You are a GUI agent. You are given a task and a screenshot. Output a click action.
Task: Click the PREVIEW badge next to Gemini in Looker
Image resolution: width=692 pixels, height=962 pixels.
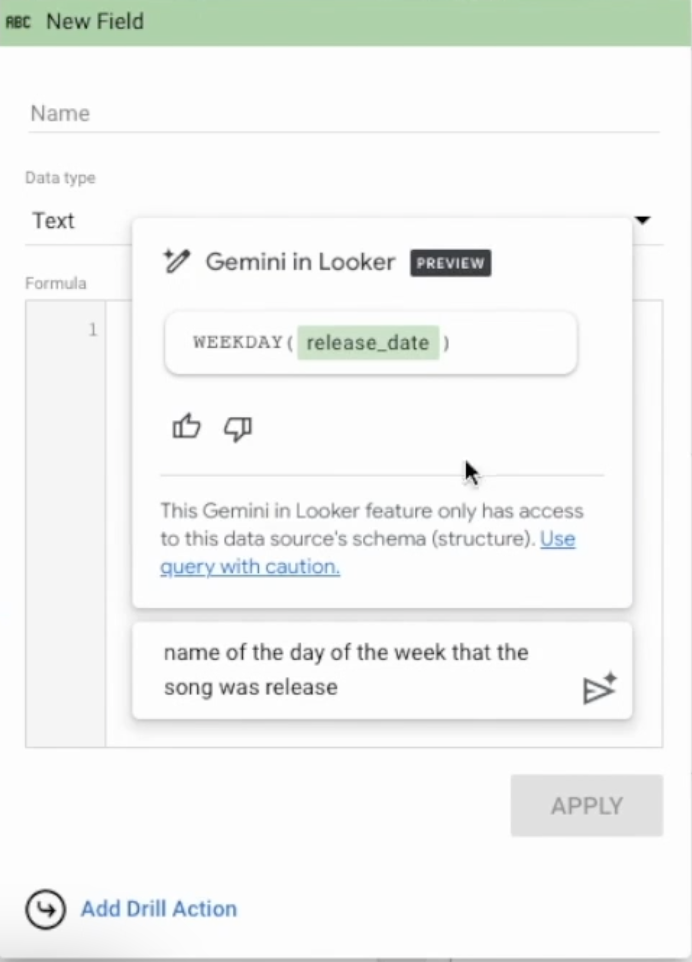[450, 263]
